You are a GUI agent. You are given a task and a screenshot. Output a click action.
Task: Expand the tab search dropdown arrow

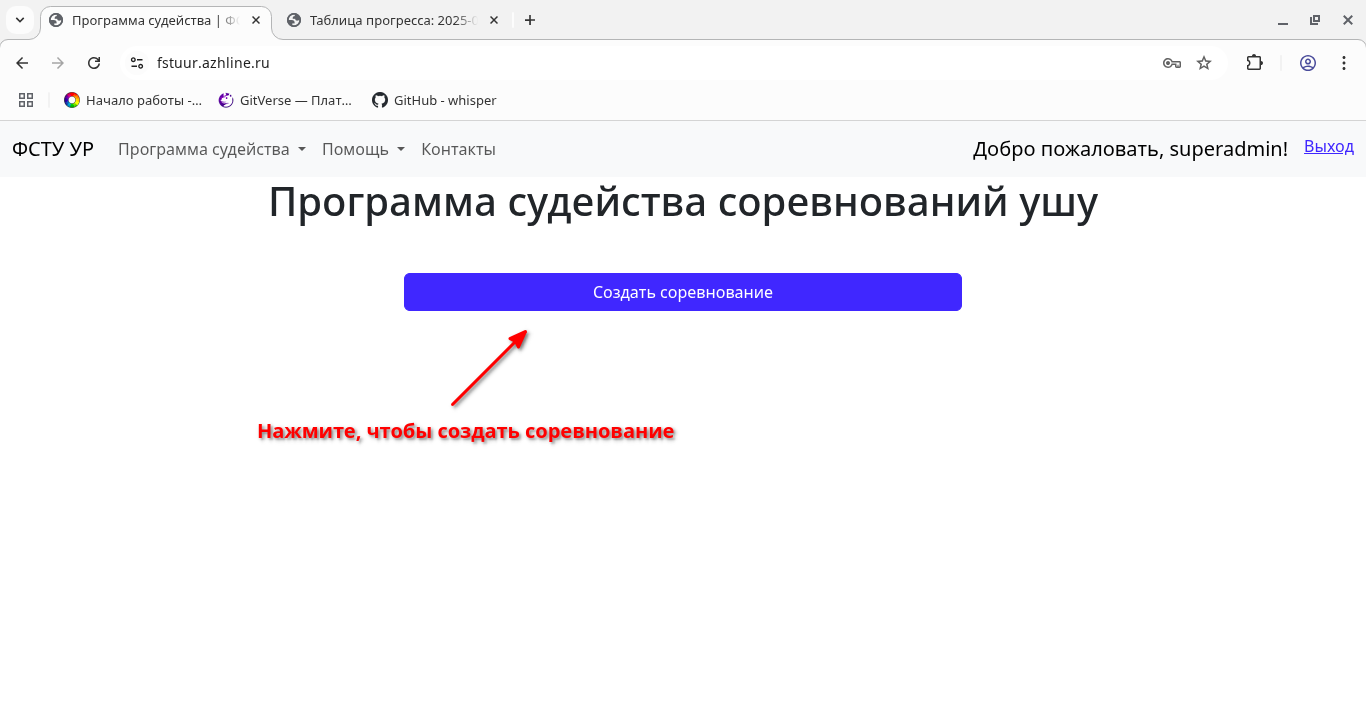pyautogui.click(x=19, y=20)
